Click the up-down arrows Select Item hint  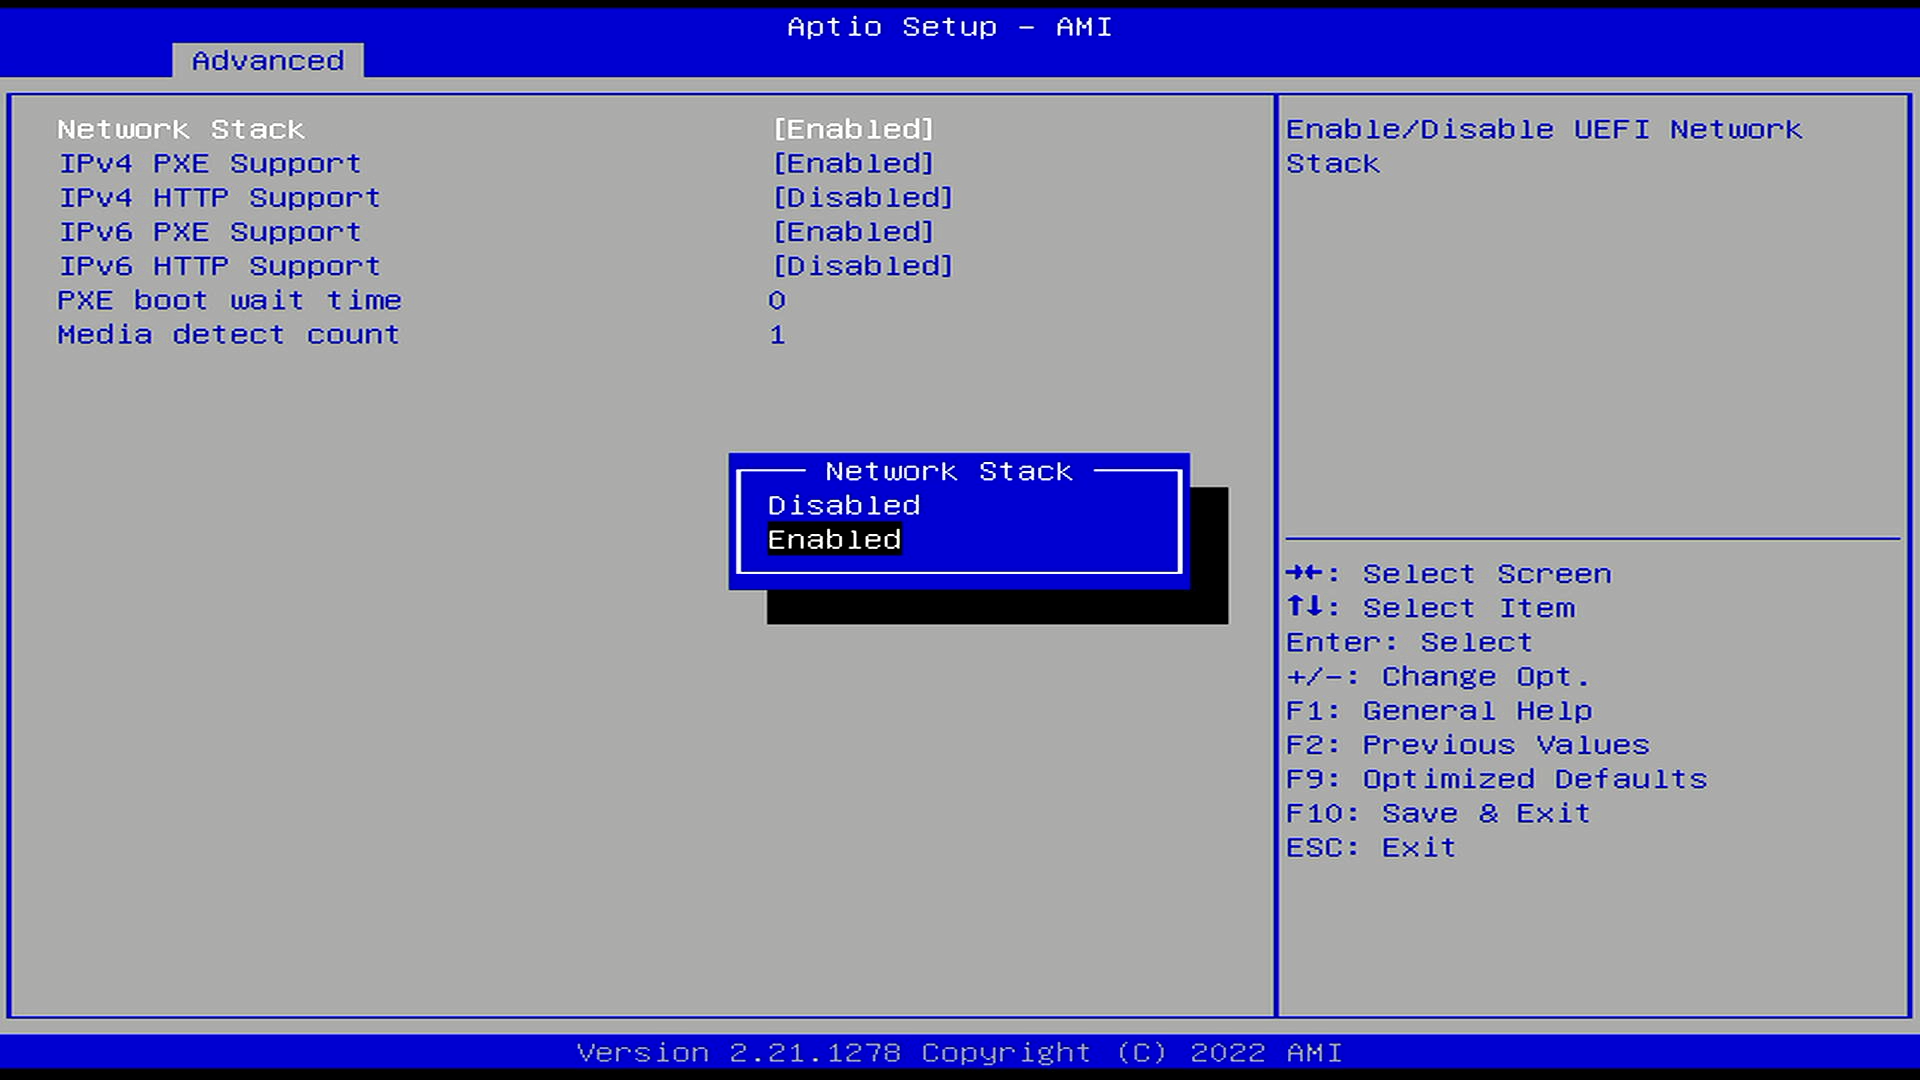(1430, 608)
